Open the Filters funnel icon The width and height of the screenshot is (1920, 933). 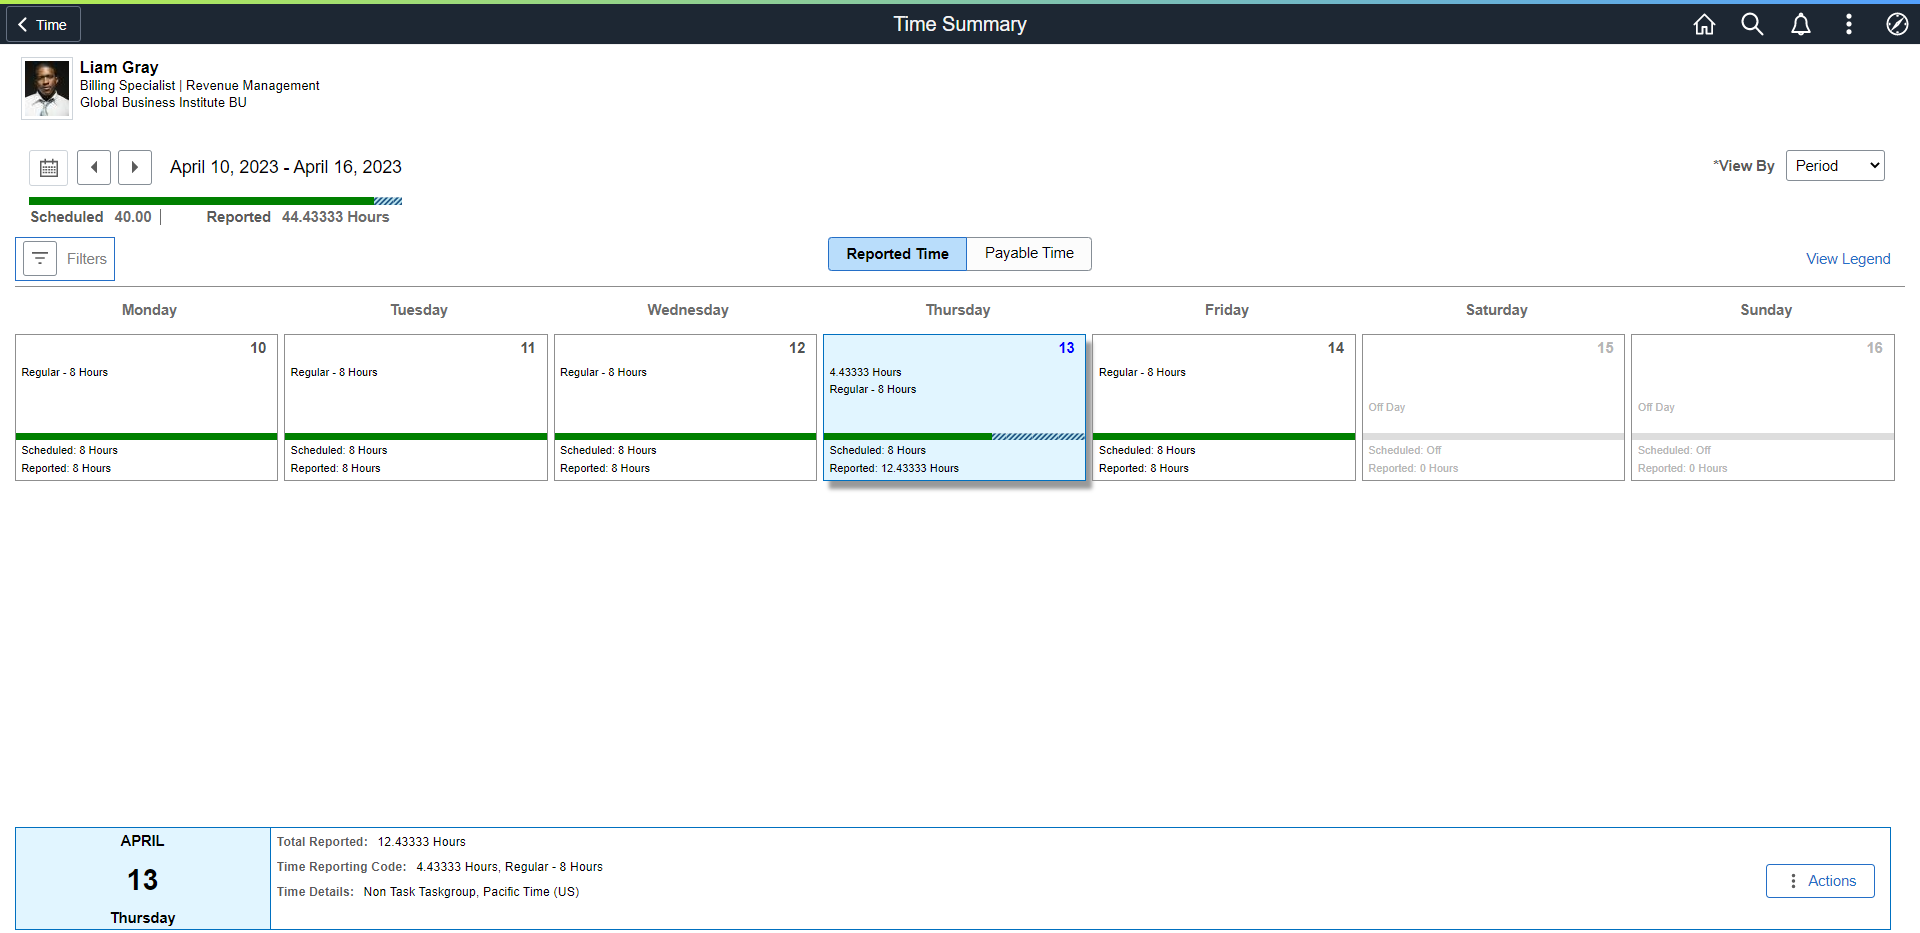coord(40,259)
